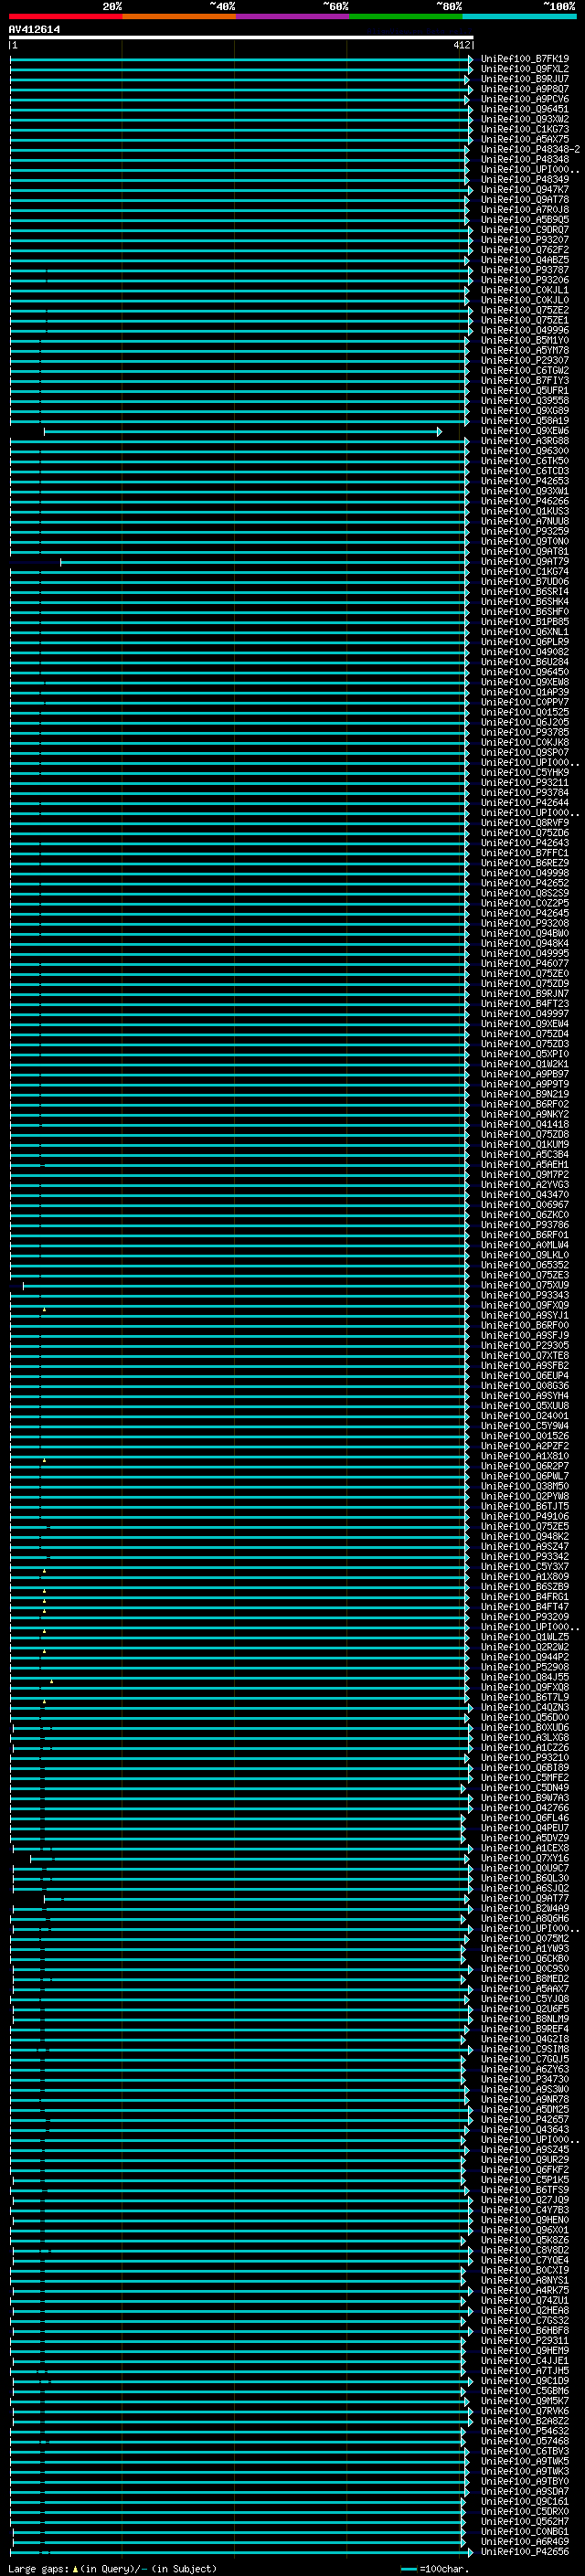Open the UniRef100_O49082 entry
Screen dimensions: 585x2576
[x=524, y=652]
